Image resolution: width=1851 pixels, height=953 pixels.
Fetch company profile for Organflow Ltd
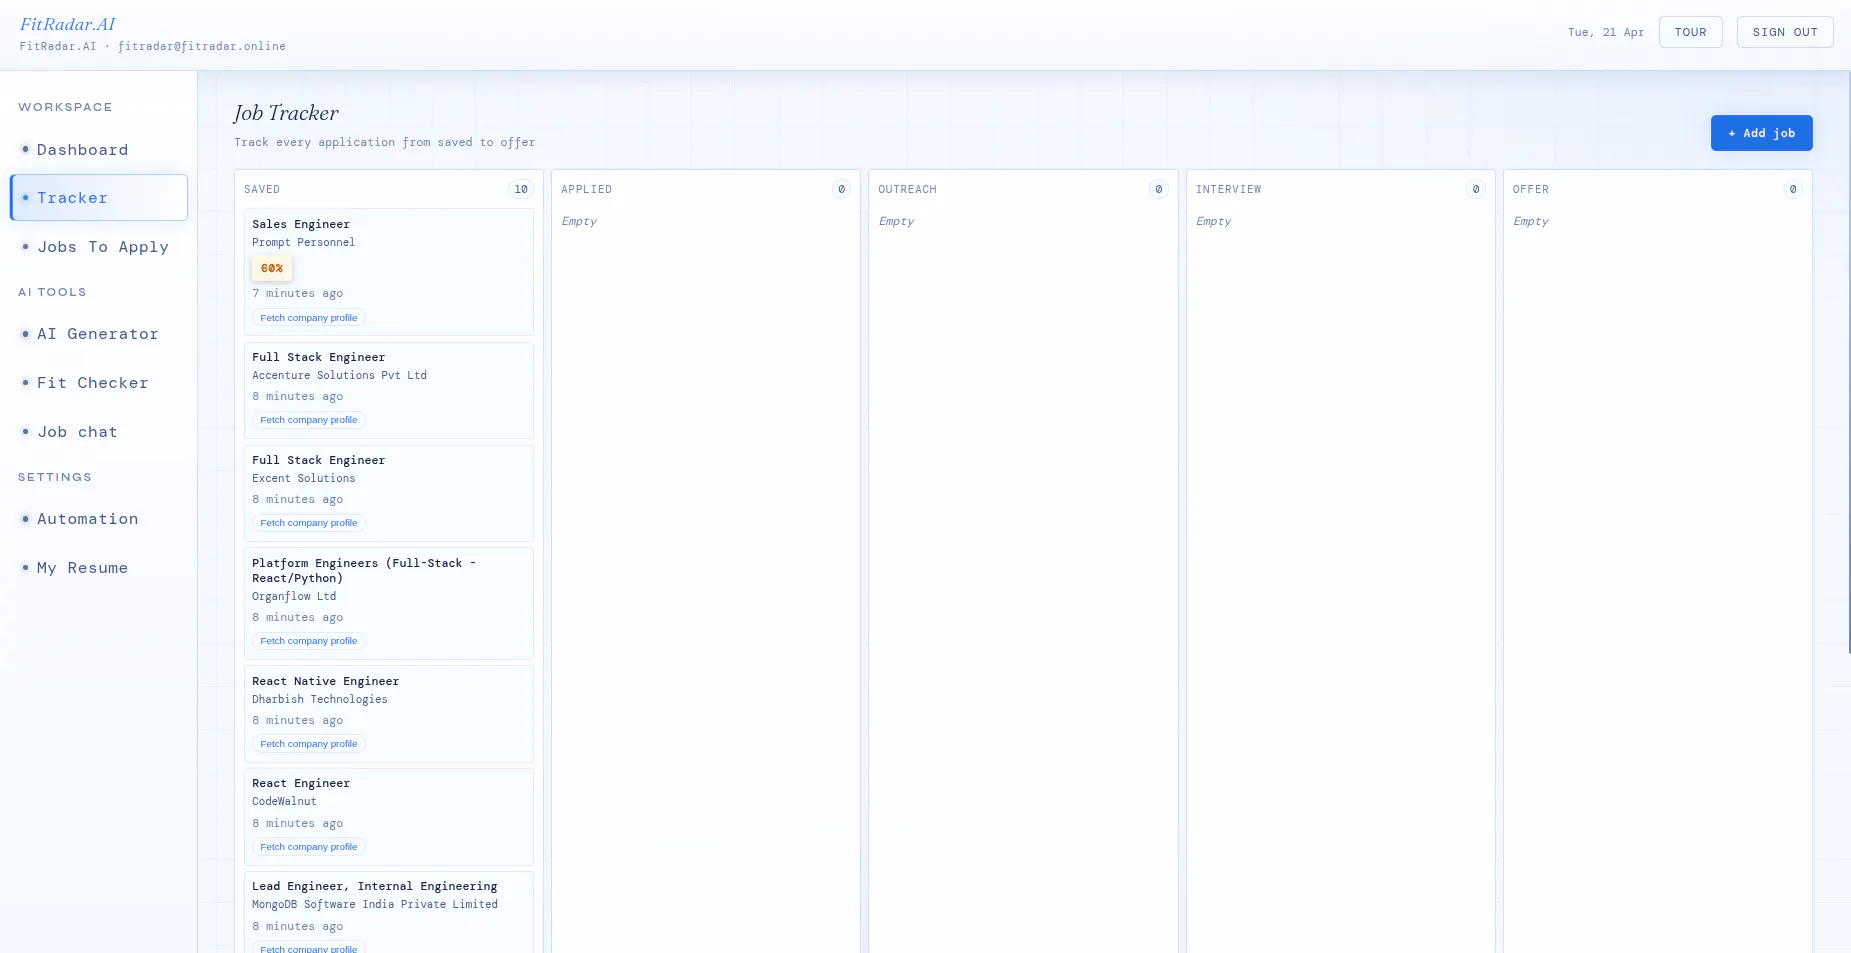tap(308, 641)
